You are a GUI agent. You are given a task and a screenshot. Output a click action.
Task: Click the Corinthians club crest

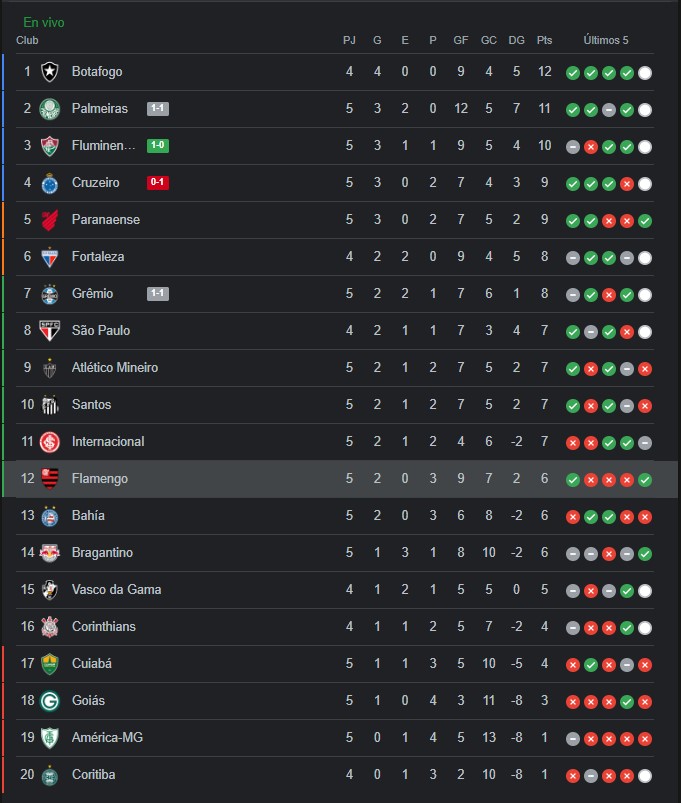point(50,627)
